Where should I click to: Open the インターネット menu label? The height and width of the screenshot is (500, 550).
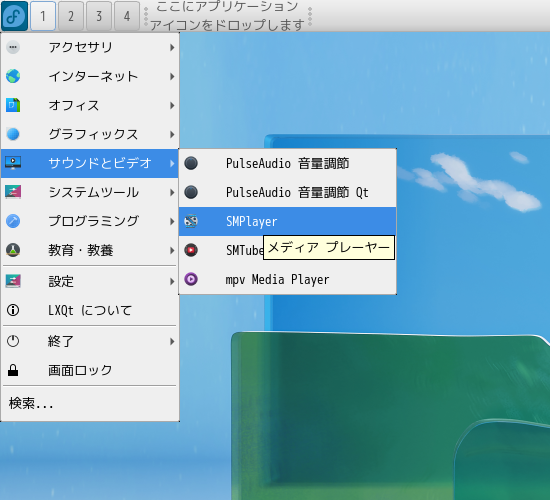93,76
